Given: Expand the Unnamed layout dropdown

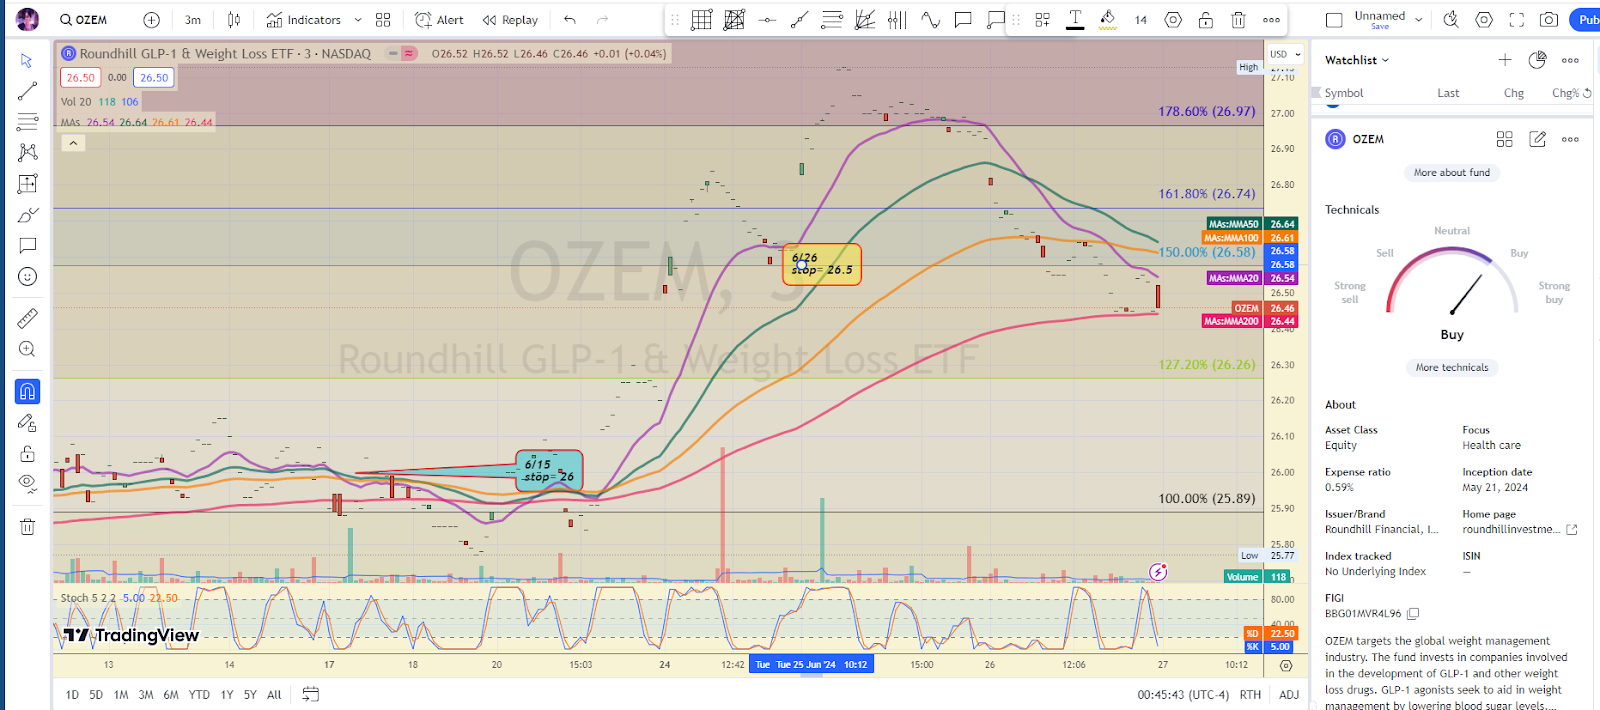Looking at the screenshot, I should point(1418,20).
